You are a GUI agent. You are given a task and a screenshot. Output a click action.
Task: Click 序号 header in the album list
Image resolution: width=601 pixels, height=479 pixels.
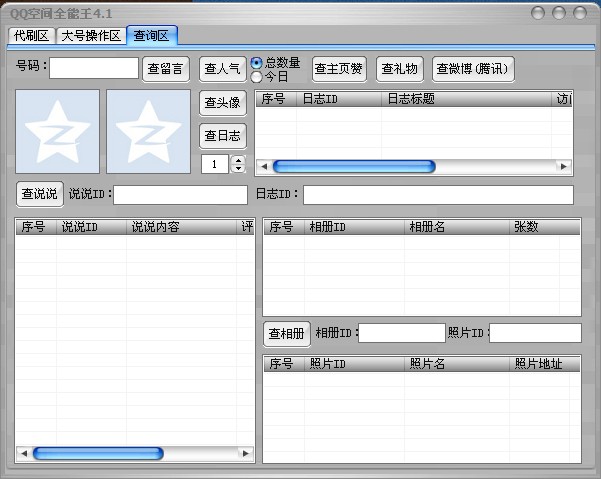coord(284,227)
